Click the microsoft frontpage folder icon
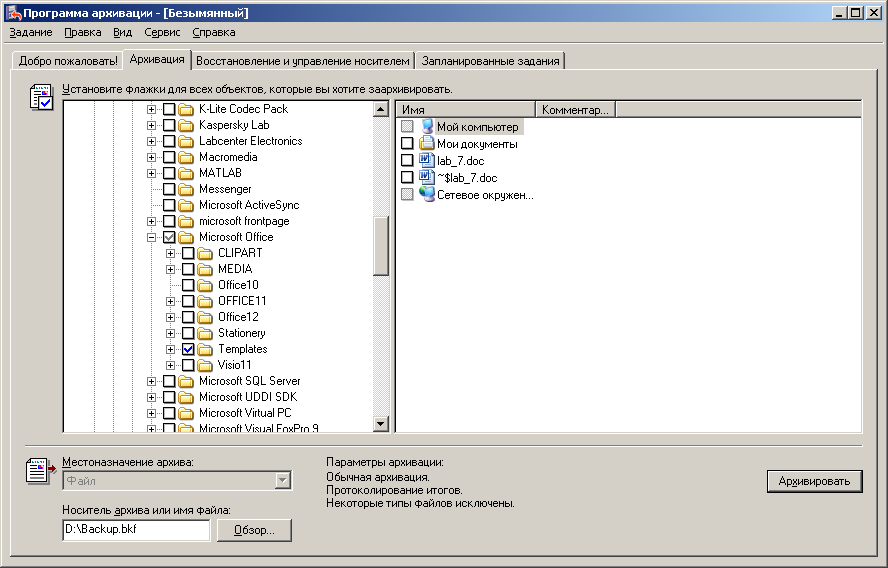Image resolution: width=888 pixels, height=568 pixels. [186, 221]
